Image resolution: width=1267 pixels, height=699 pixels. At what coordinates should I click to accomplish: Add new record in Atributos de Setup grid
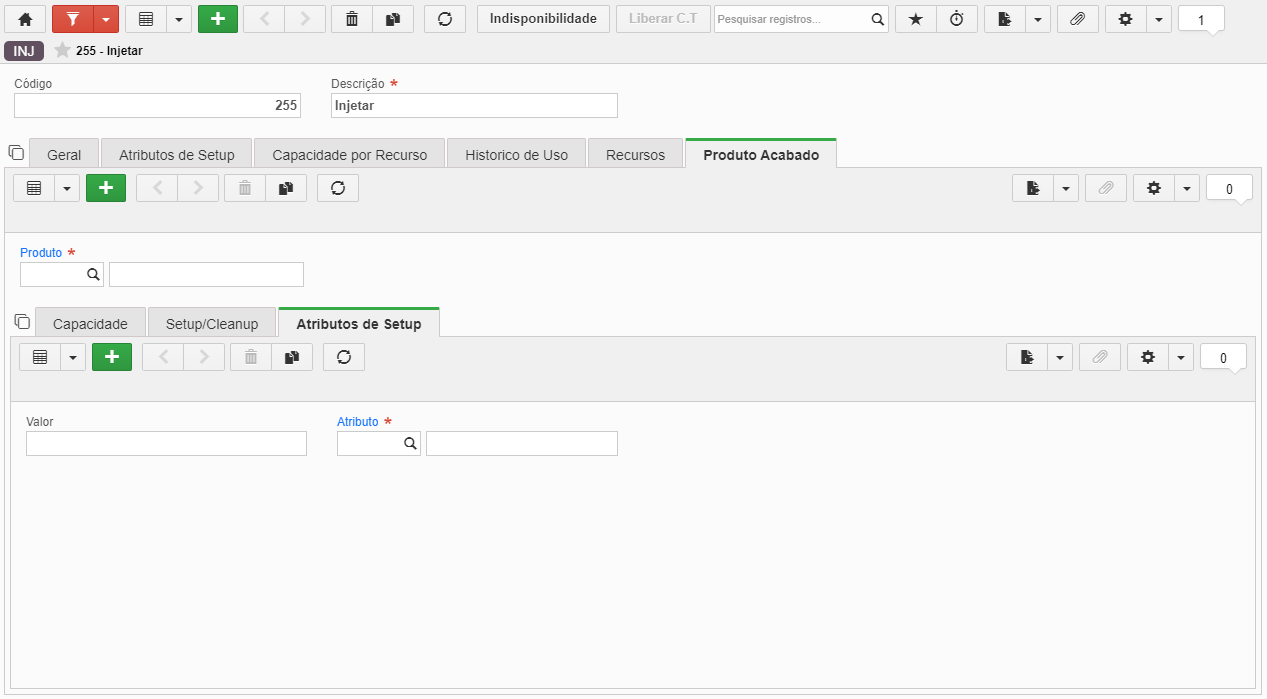tap(112, 357)
